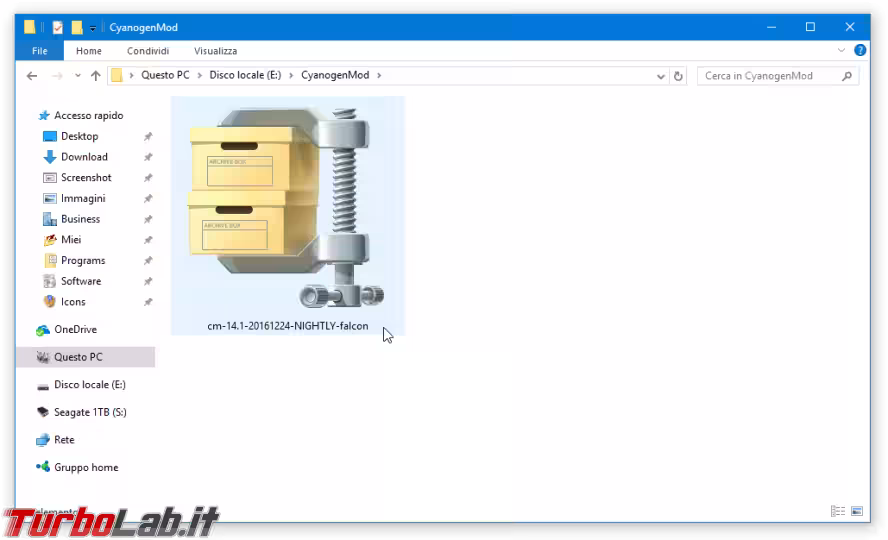This screenshot has height=540, width=888.
Task: Switch to the Home ribbon tab
Action: point(89,51)
